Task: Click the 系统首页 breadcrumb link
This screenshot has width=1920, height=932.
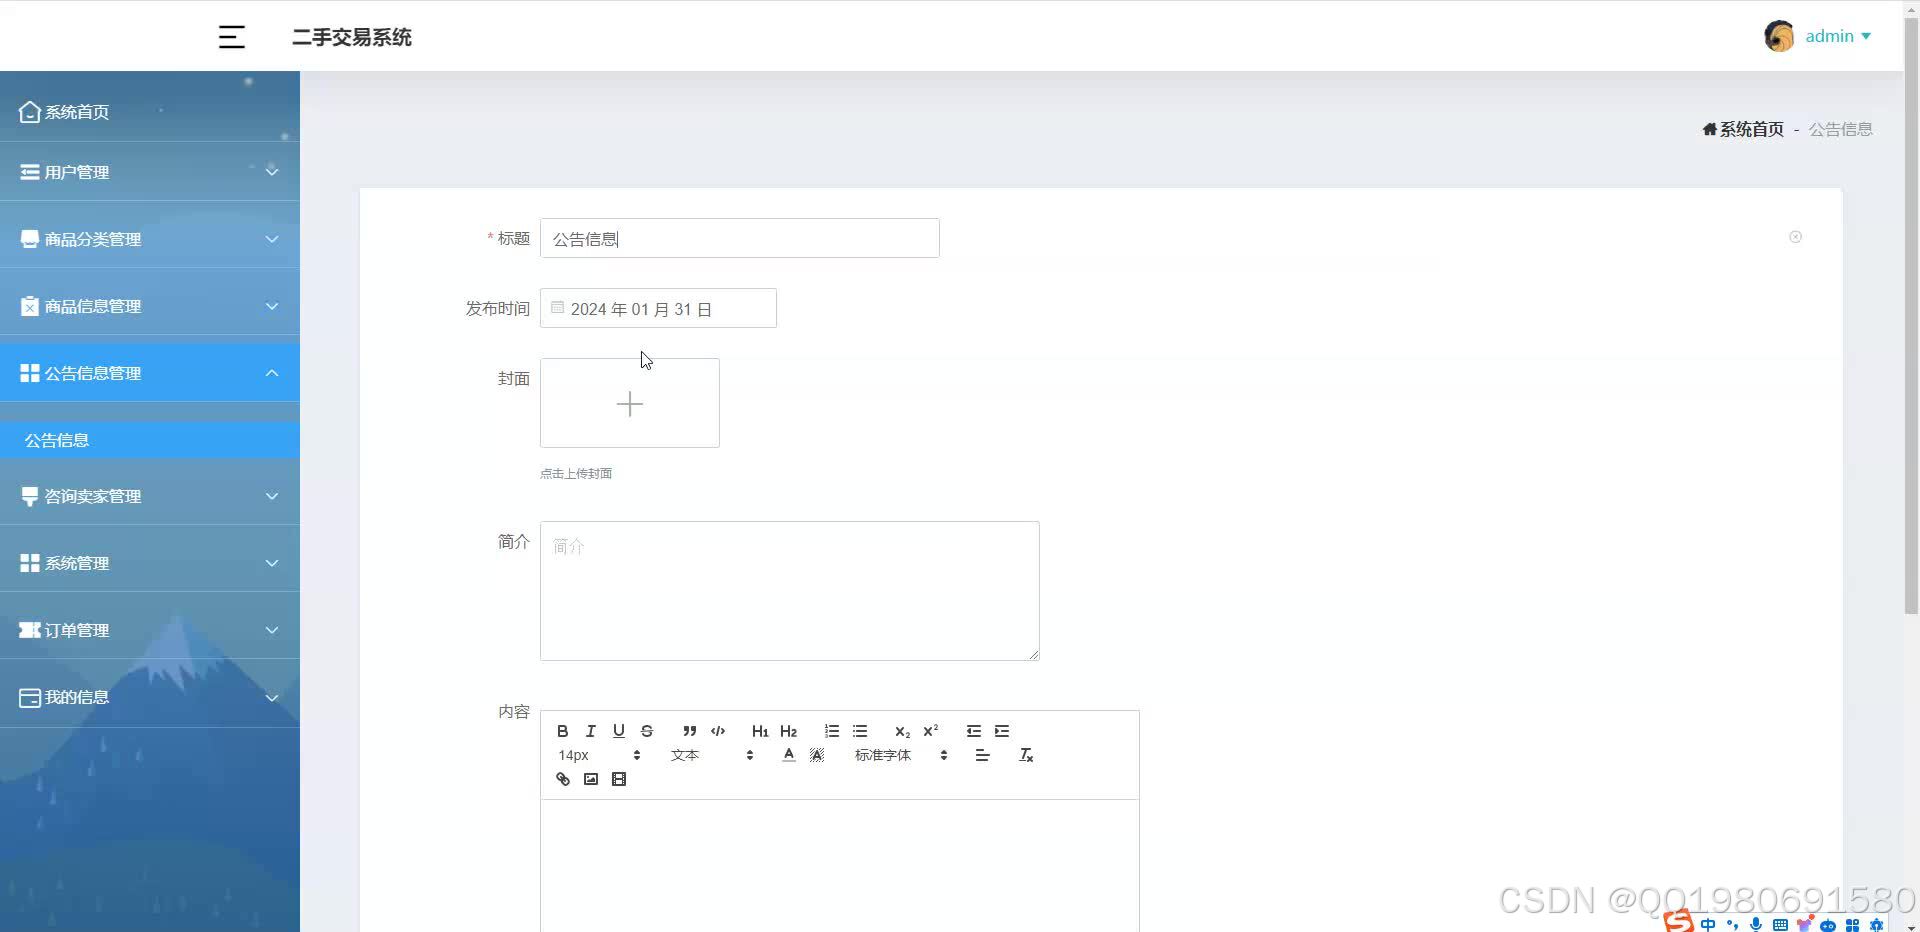Action: click(x=1743, y=129)
